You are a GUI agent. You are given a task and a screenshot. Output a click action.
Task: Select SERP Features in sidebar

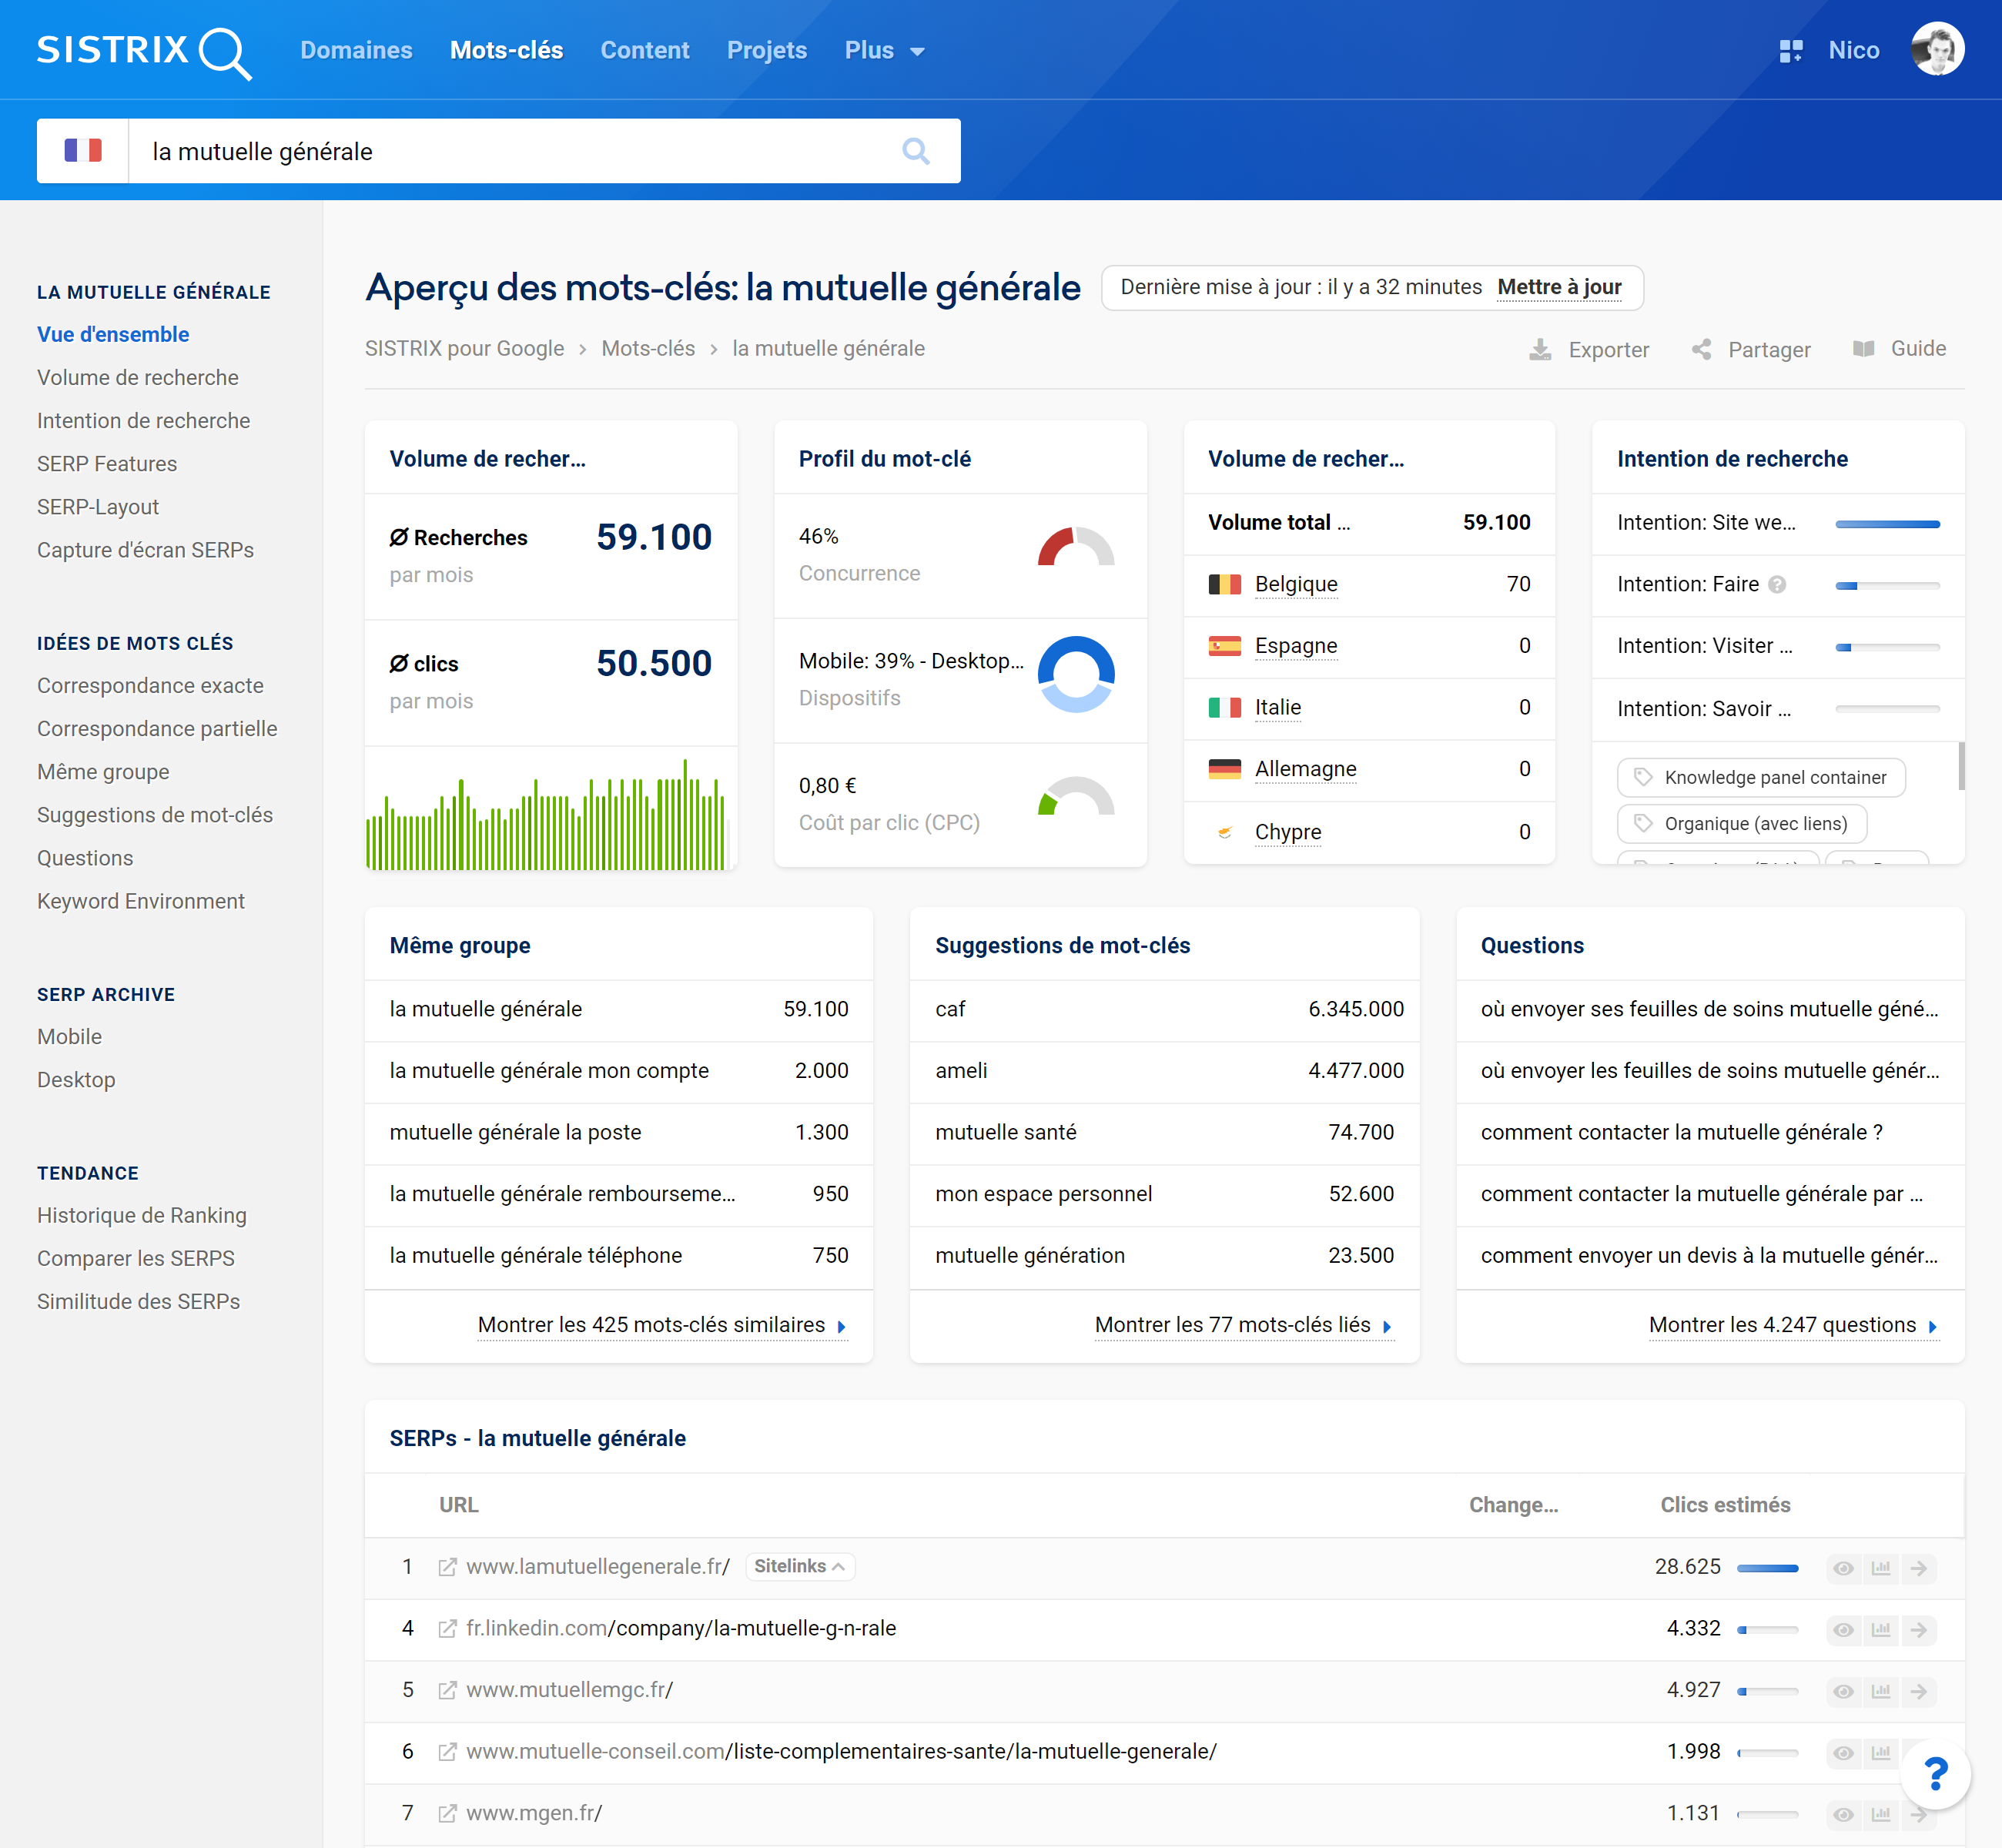(x=107, y=464)
